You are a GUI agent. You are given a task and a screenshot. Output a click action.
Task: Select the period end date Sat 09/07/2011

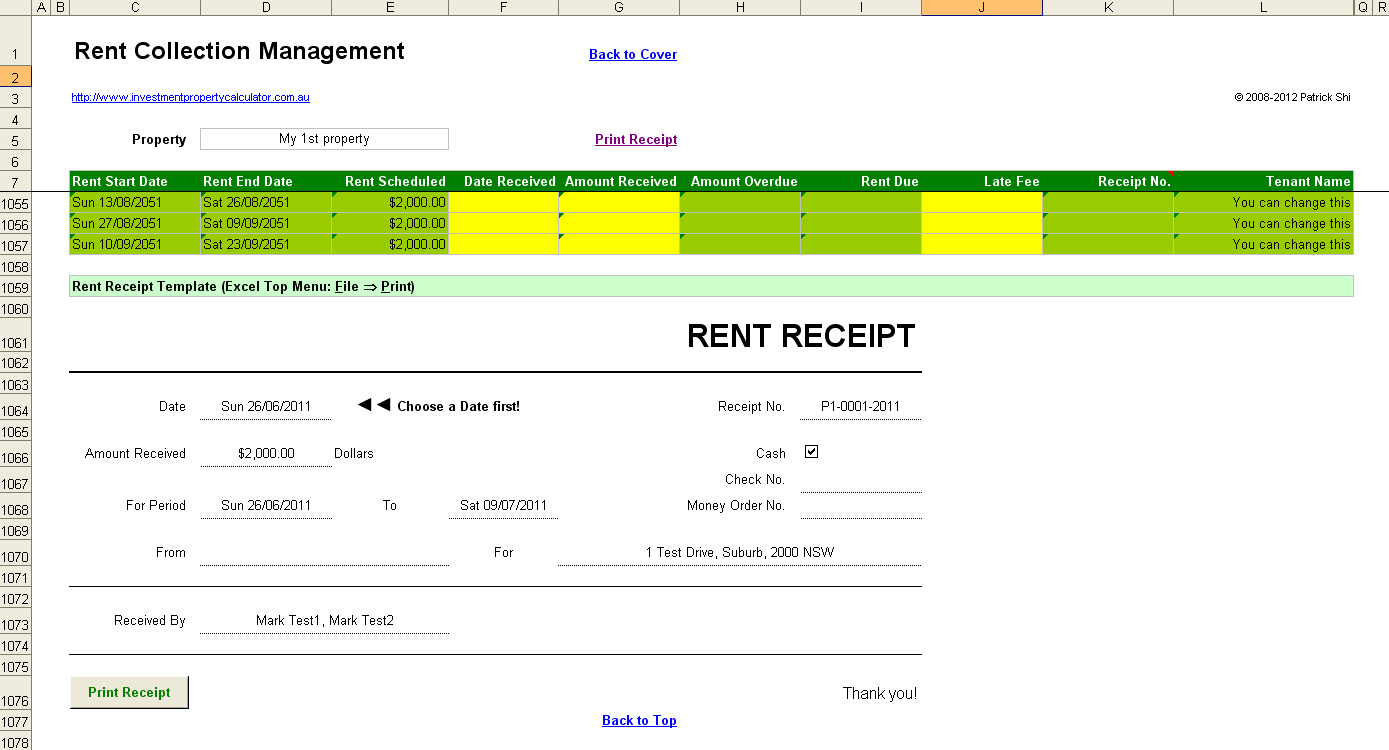pos(504,506)
